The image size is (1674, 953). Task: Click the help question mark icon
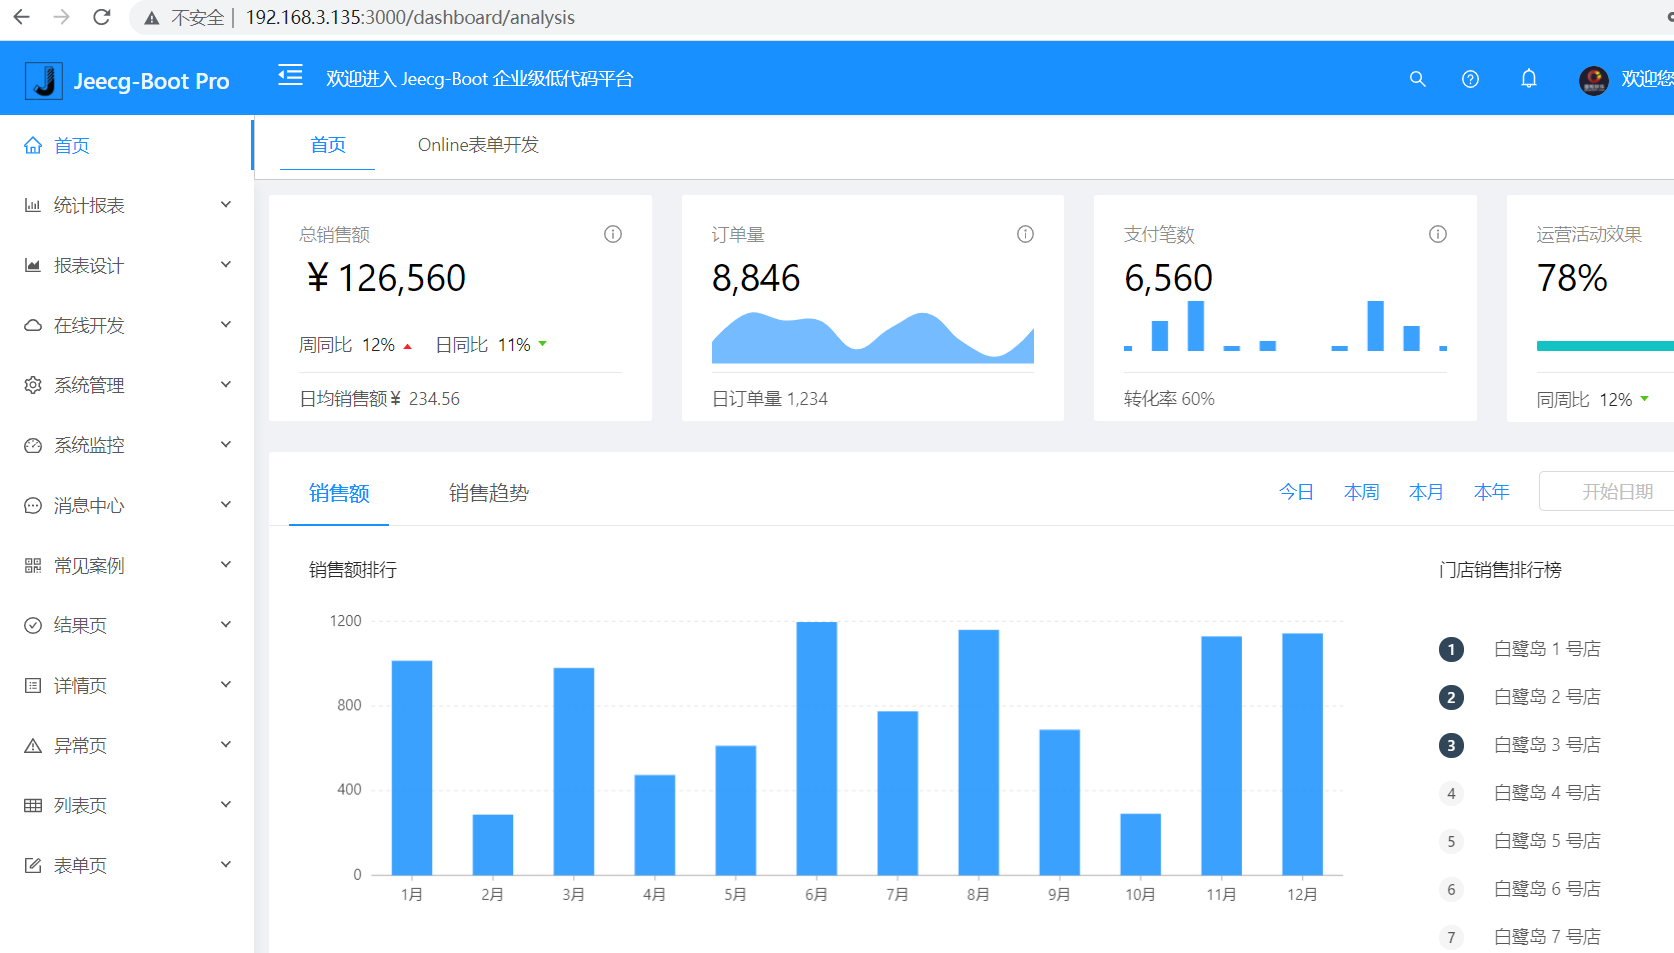click(1470, 79)
